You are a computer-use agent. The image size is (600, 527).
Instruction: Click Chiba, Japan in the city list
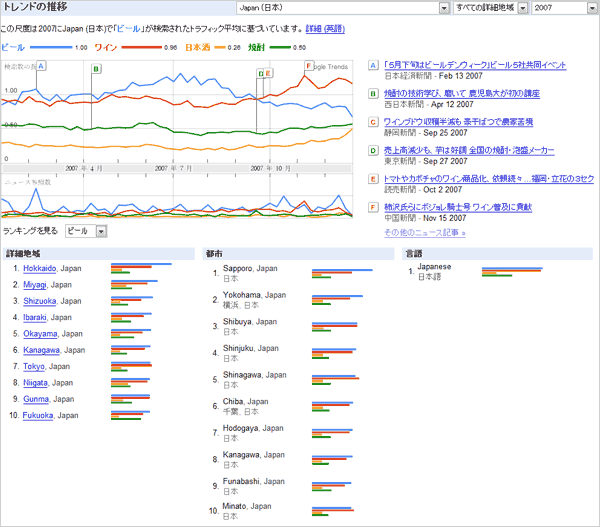point(246,401)
